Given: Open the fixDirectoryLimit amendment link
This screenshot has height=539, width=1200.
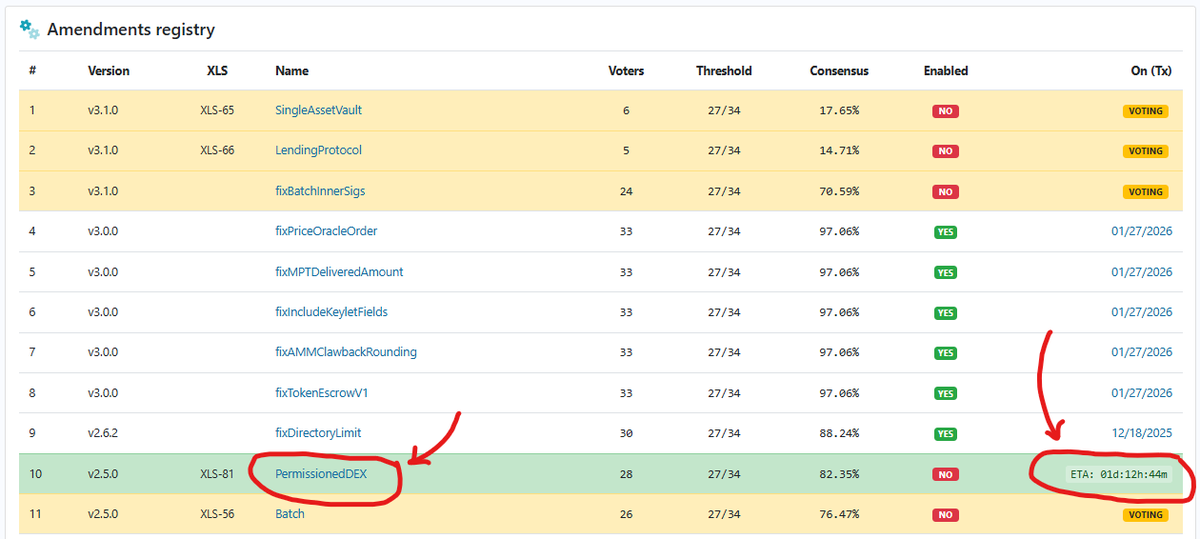Looking at the screenshot, I should 318,433.
